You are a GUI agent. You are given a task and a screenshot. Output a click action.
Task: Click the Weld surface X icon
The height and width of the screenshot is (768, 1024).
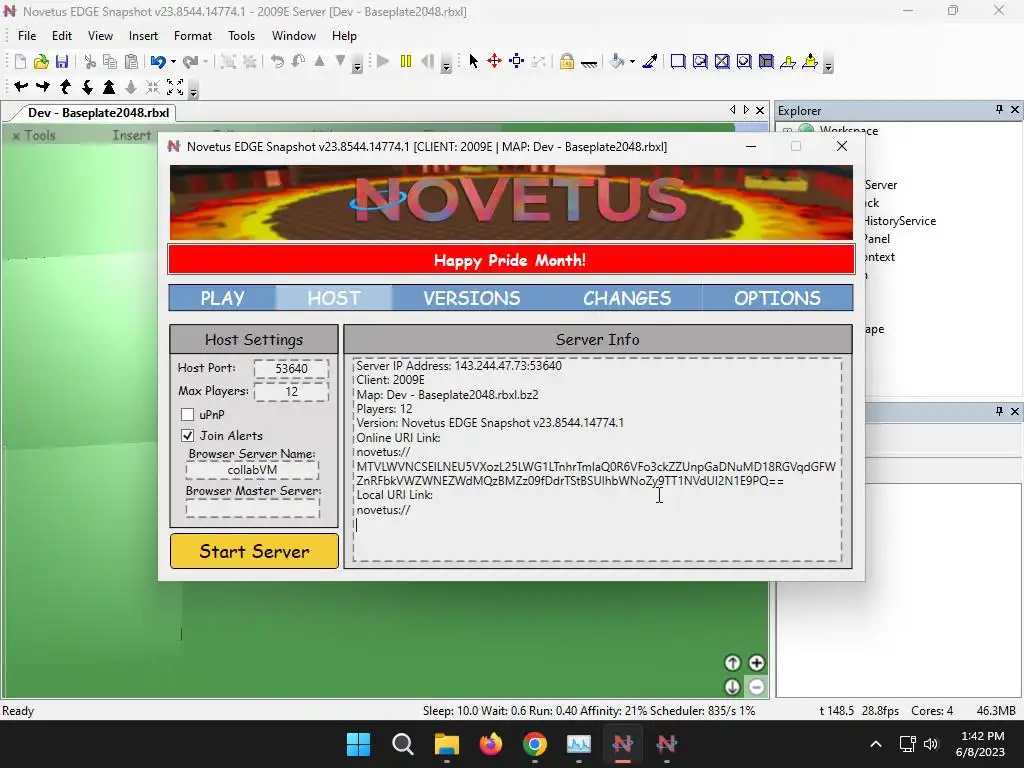(x=722, y=61)
